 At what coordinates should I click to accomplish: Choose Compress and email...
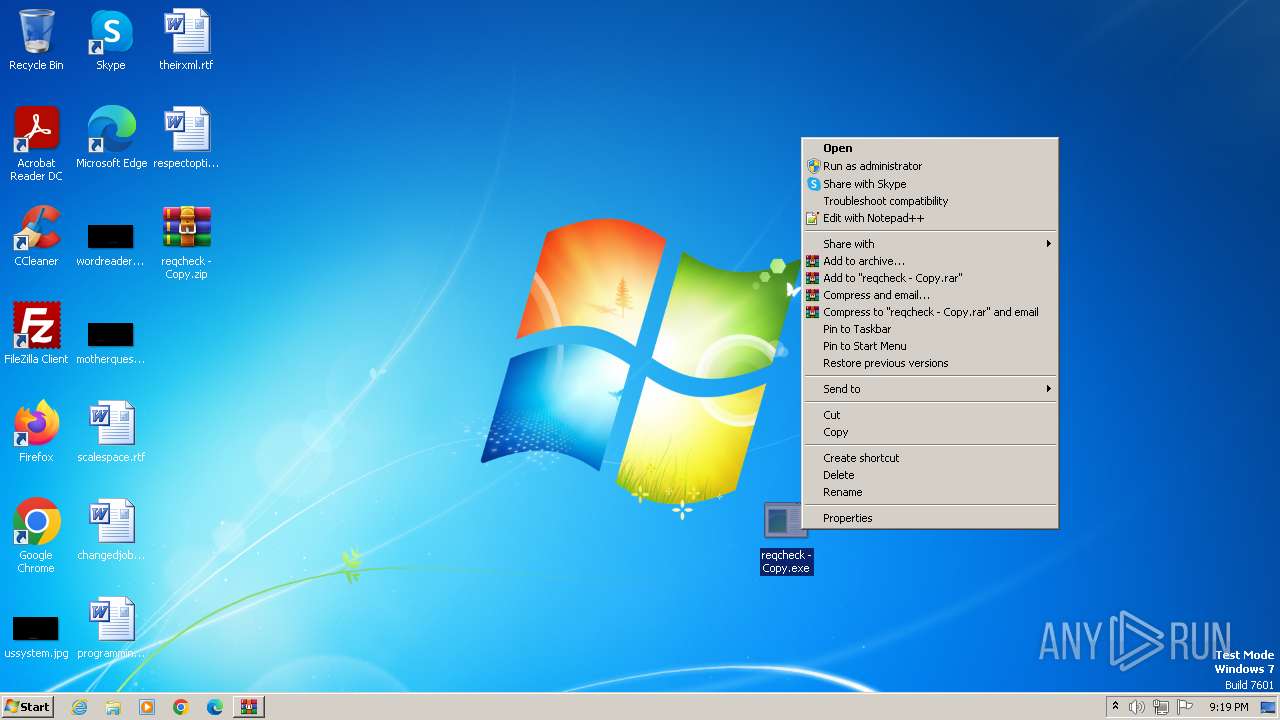point(930,295)
